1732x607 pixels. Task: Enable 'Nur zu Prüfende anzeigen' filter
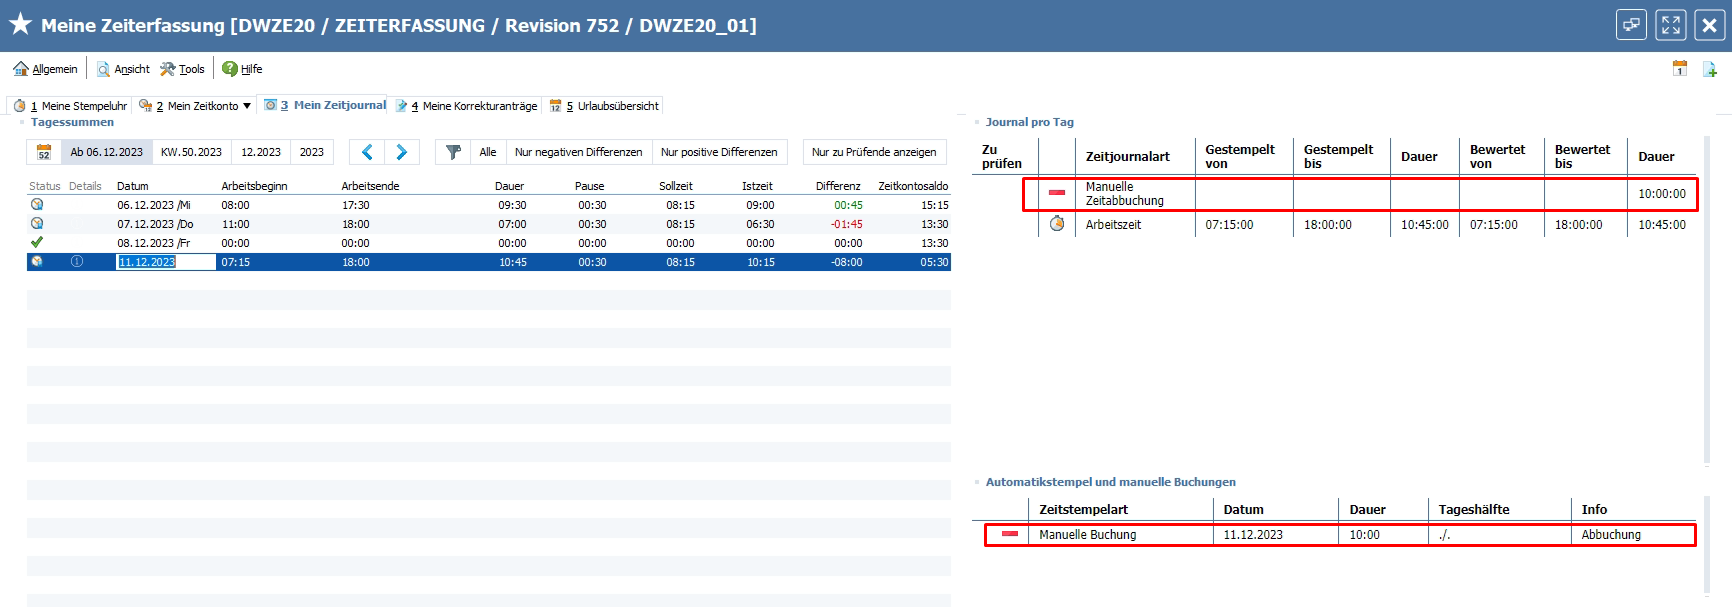[x=873, y=152]
